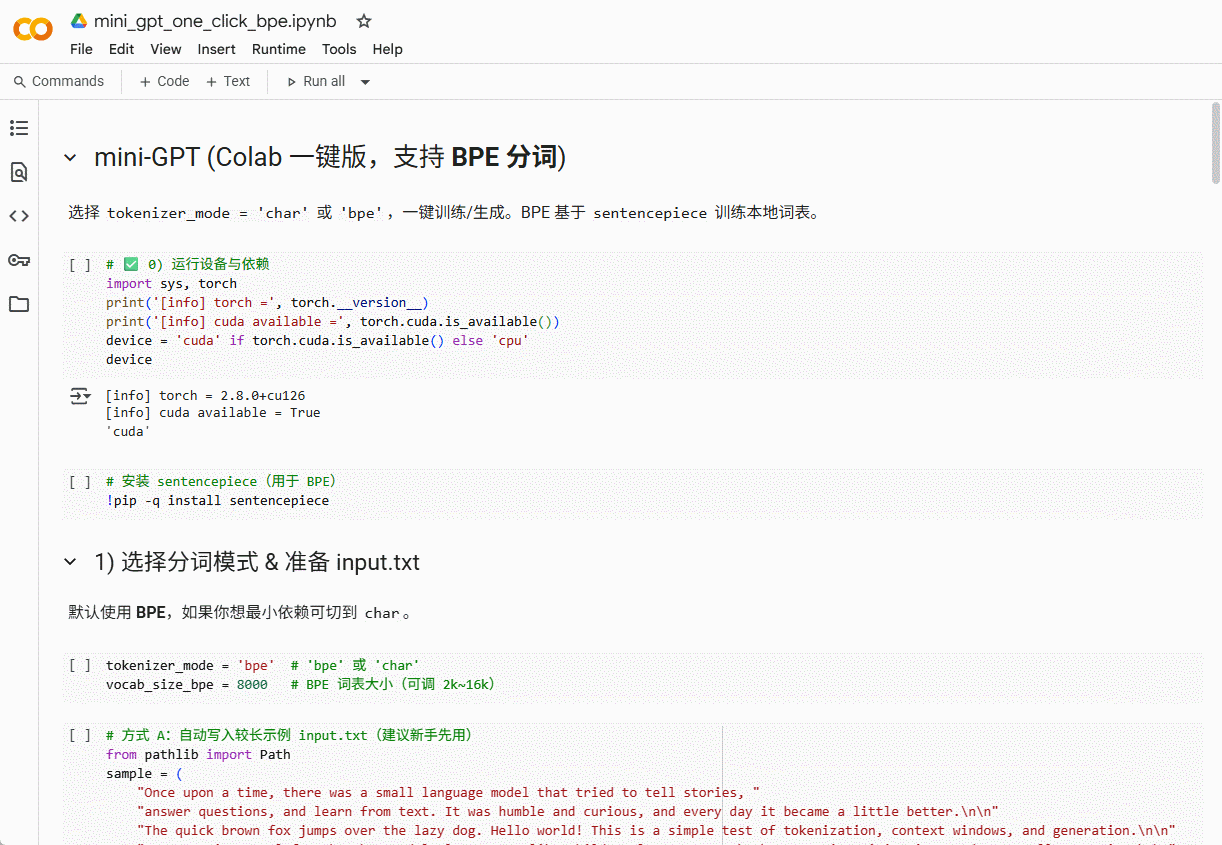The image size is (1222, 845).
Task: Open the Find and replace sidebar icon
Action: click(19, 172)
